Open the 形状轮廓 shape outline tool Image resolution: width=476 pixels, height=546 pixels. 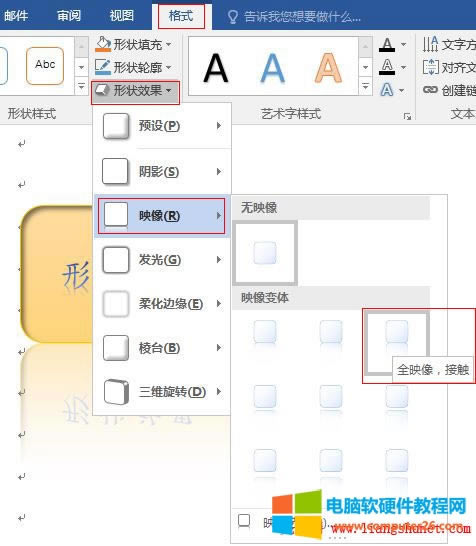pyautogui.click(x=134, y=67)
